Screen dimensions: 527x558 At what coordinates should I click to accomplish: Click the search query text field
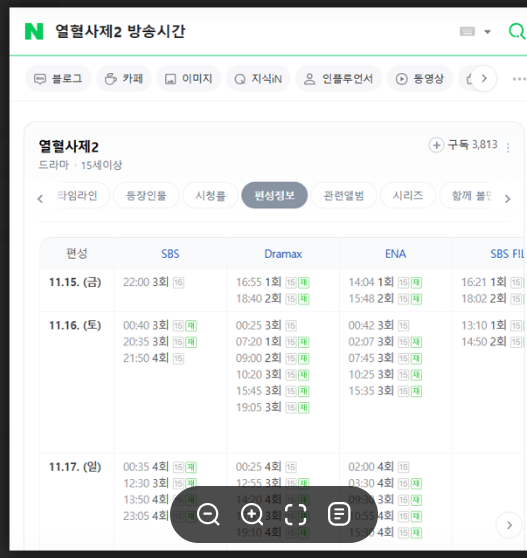pos(120,31)
